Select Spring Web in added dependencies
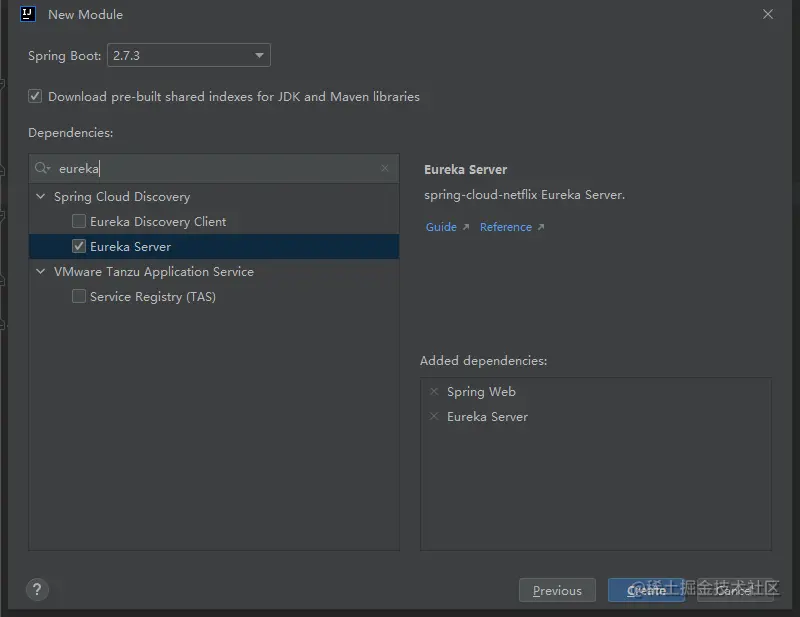Image resolution: width=800 pixels, height=617 pixels. (x=481, y=391)
